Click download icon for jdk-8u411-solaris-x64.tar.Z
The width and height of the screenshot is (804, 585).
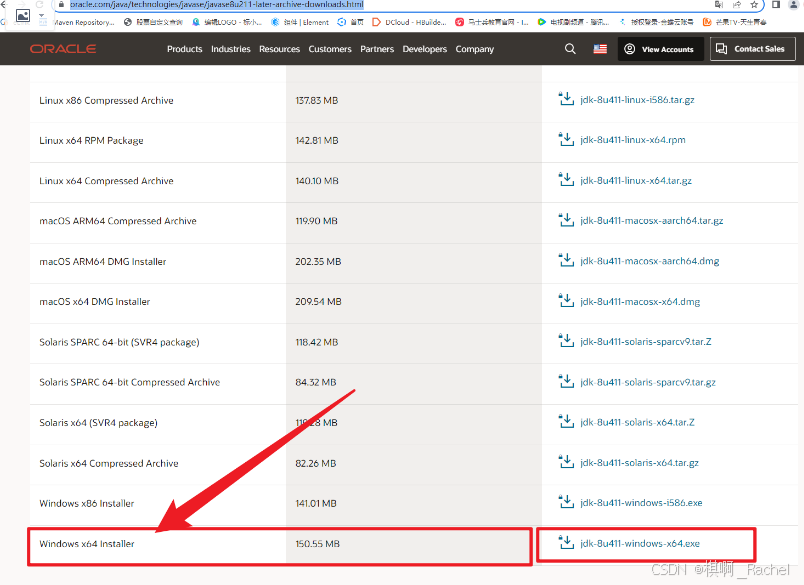tap(566, 421)
